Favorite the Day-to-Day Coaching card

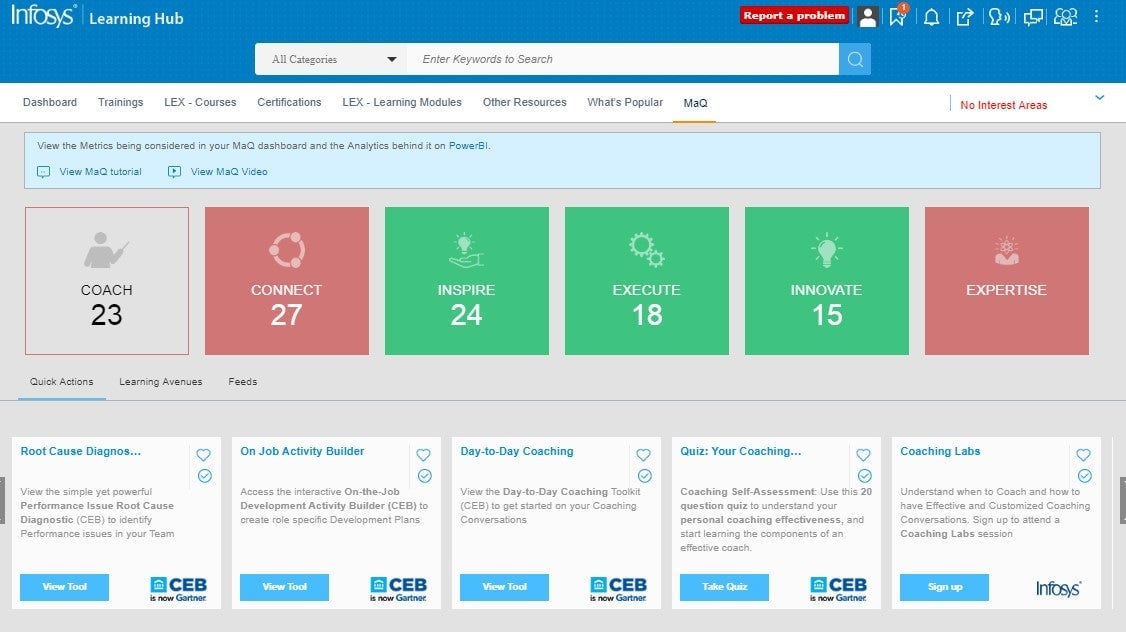point(643,455)
